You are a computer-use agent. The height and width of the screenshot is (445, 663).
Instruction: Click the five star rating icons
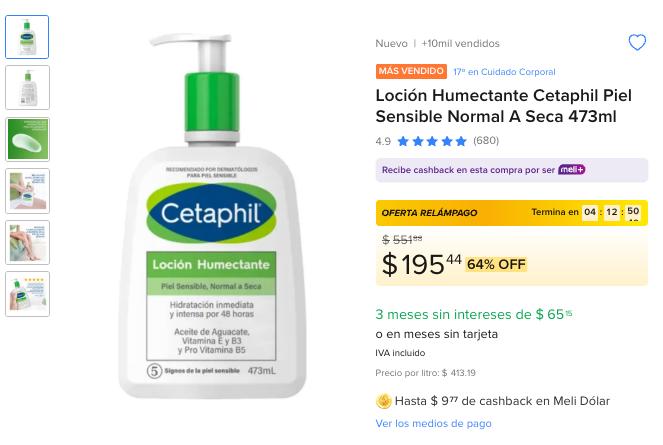(432, 141)
